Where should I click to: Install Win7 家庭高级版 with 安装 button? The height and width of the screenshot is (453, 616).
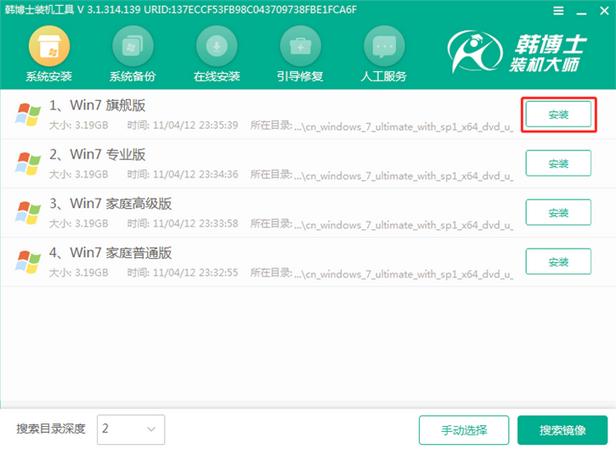559,212
